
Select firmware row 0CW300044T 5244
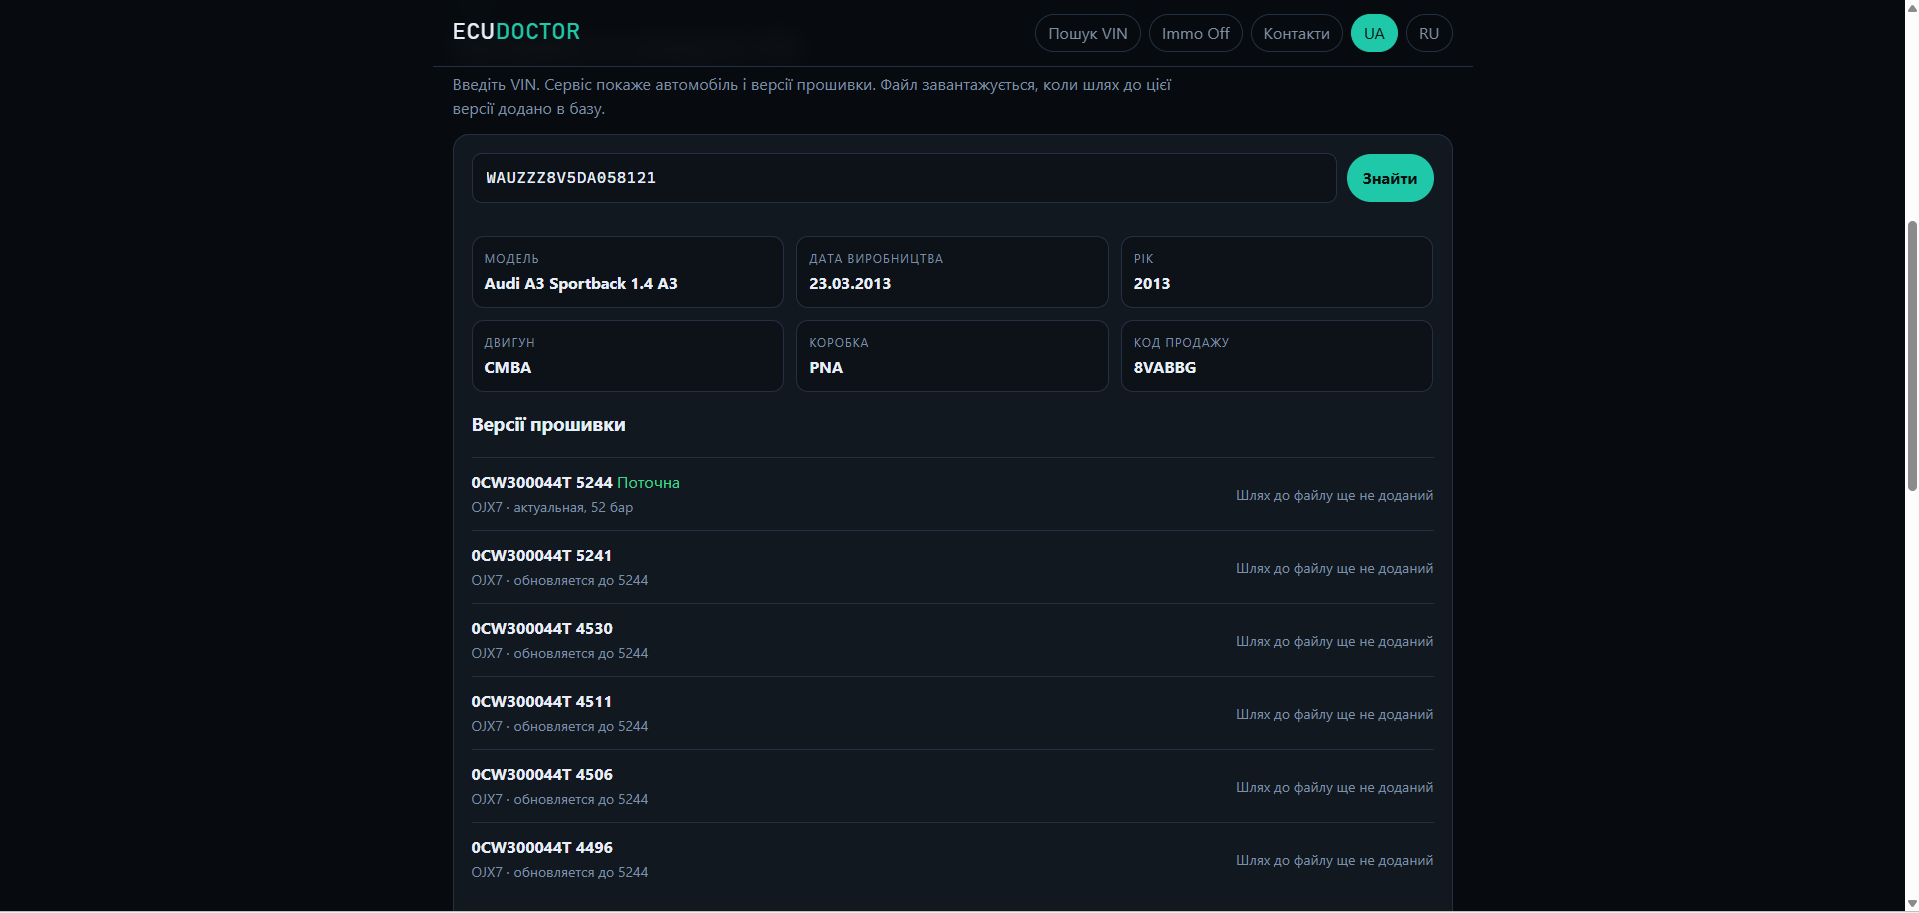[x=952, y=495]
